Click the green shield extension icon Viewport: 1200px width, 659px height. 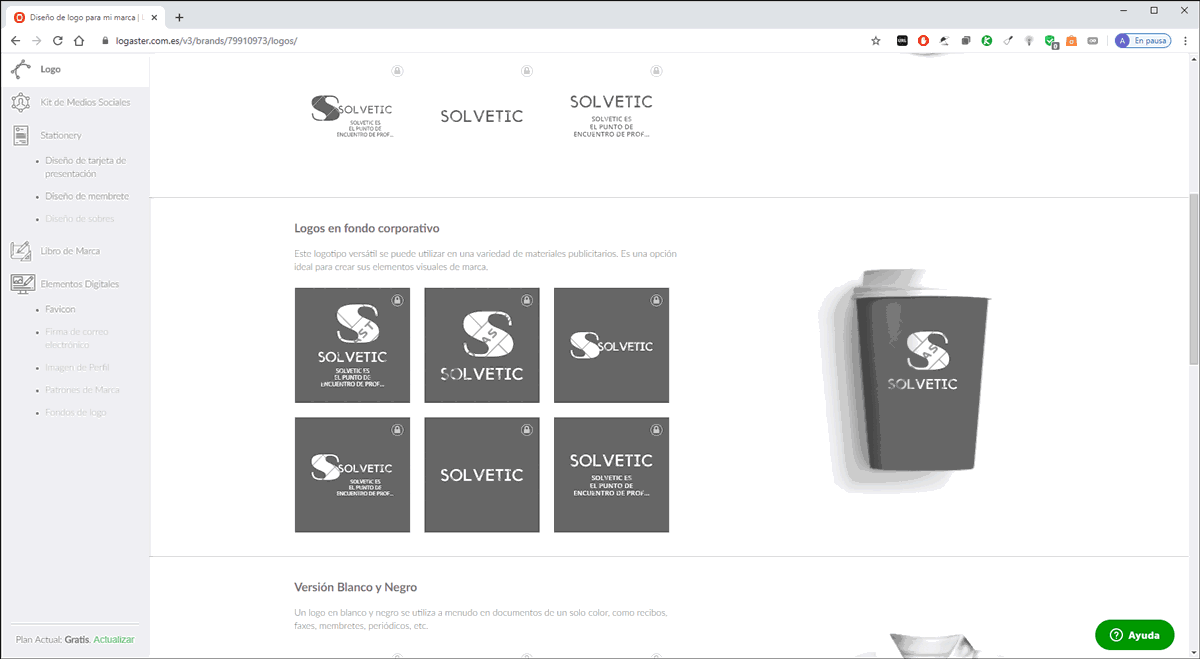(1051, 42)
